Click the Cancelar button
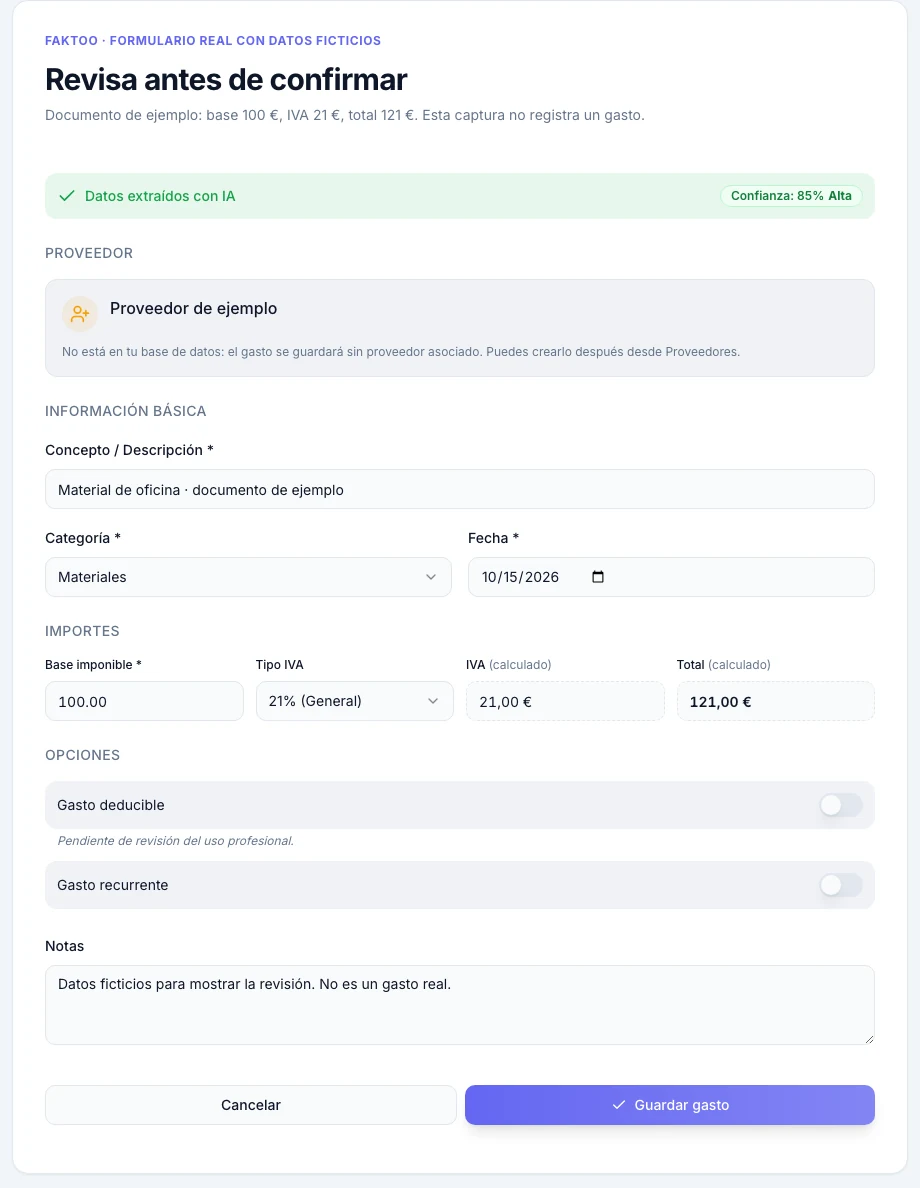Viewport: 920px width, 1188px height. tap(251, 1105)
